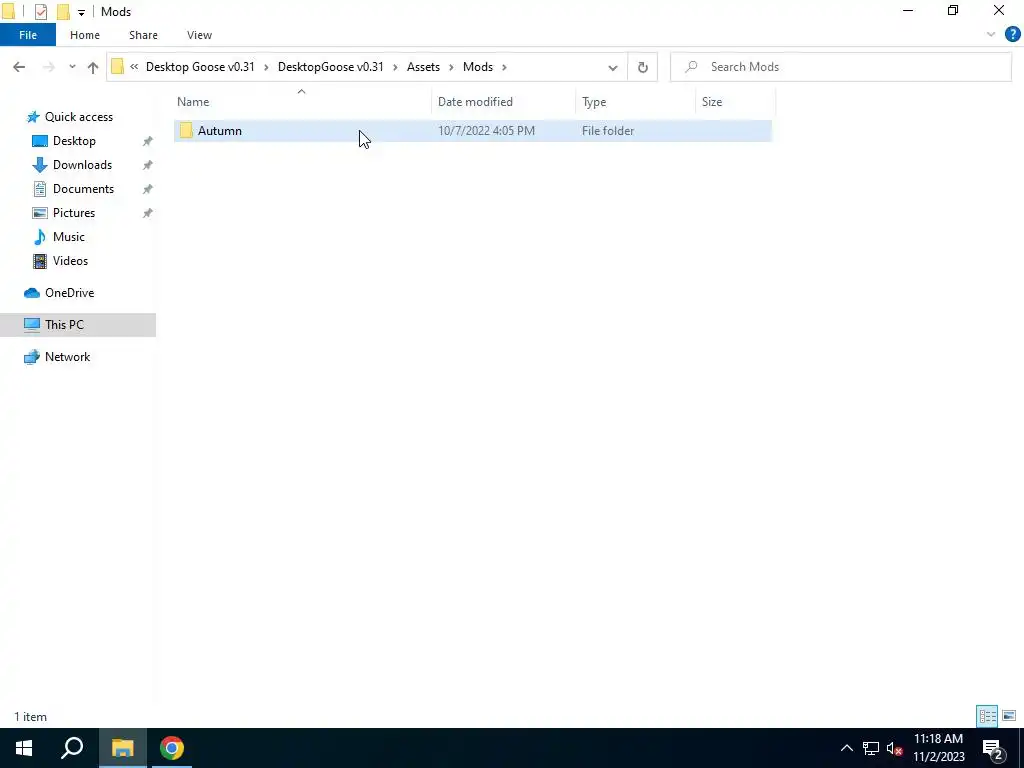Open Pictures in the navigation pane
This screenshot has width=1024, height=768.
(74, 213)
